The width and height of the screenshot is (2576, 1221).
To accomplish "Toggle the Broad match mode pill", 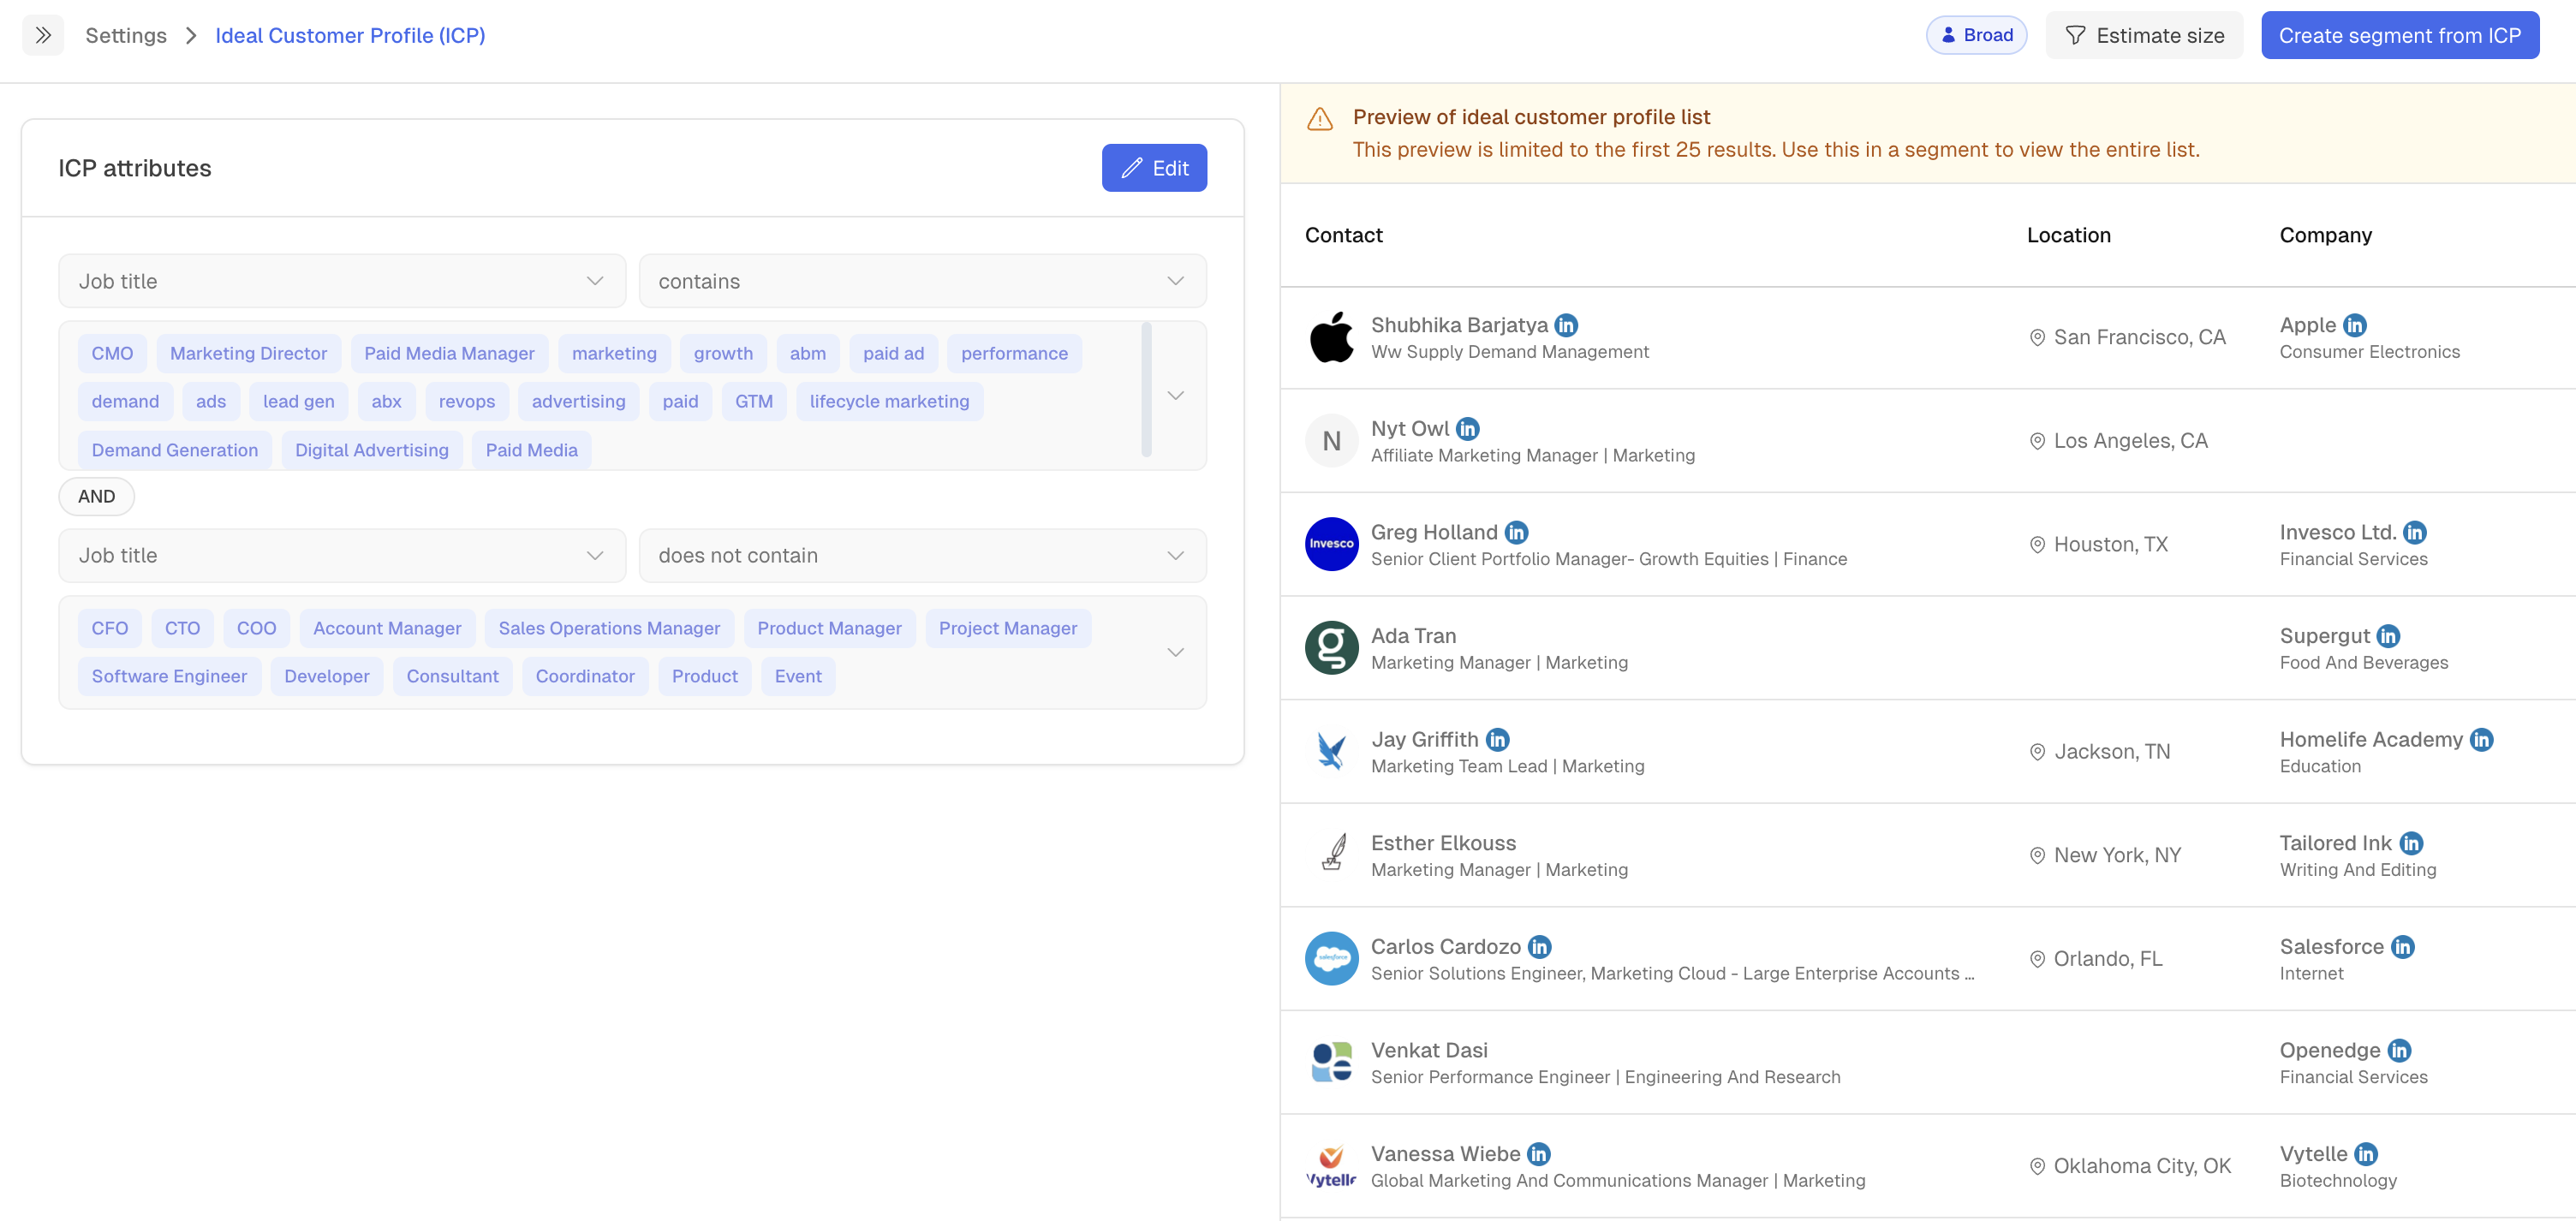I will [x=1976, y=35].
